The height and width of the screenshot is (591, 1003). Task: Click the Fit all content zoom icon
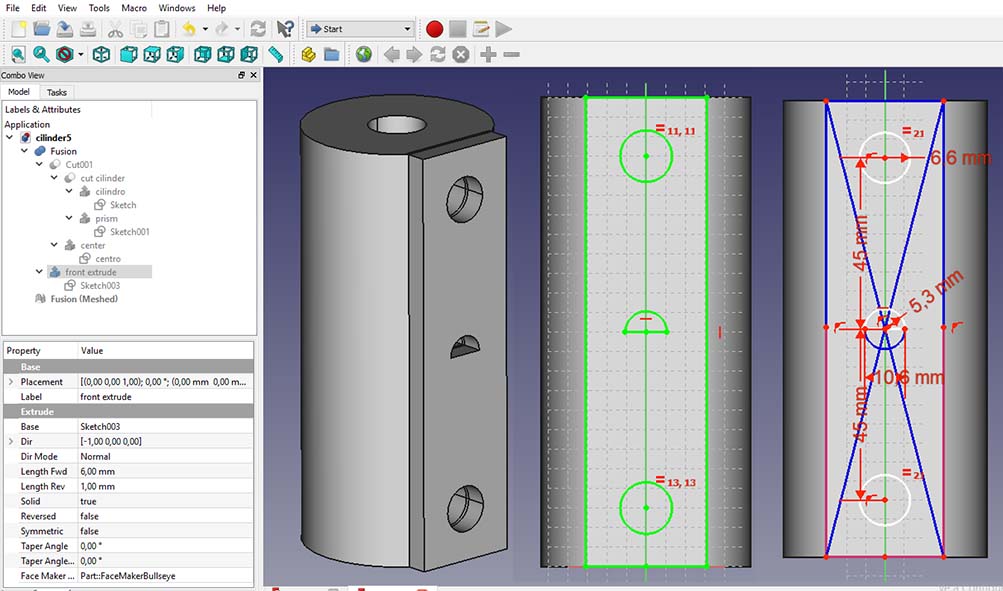click(x=18, y=54)
